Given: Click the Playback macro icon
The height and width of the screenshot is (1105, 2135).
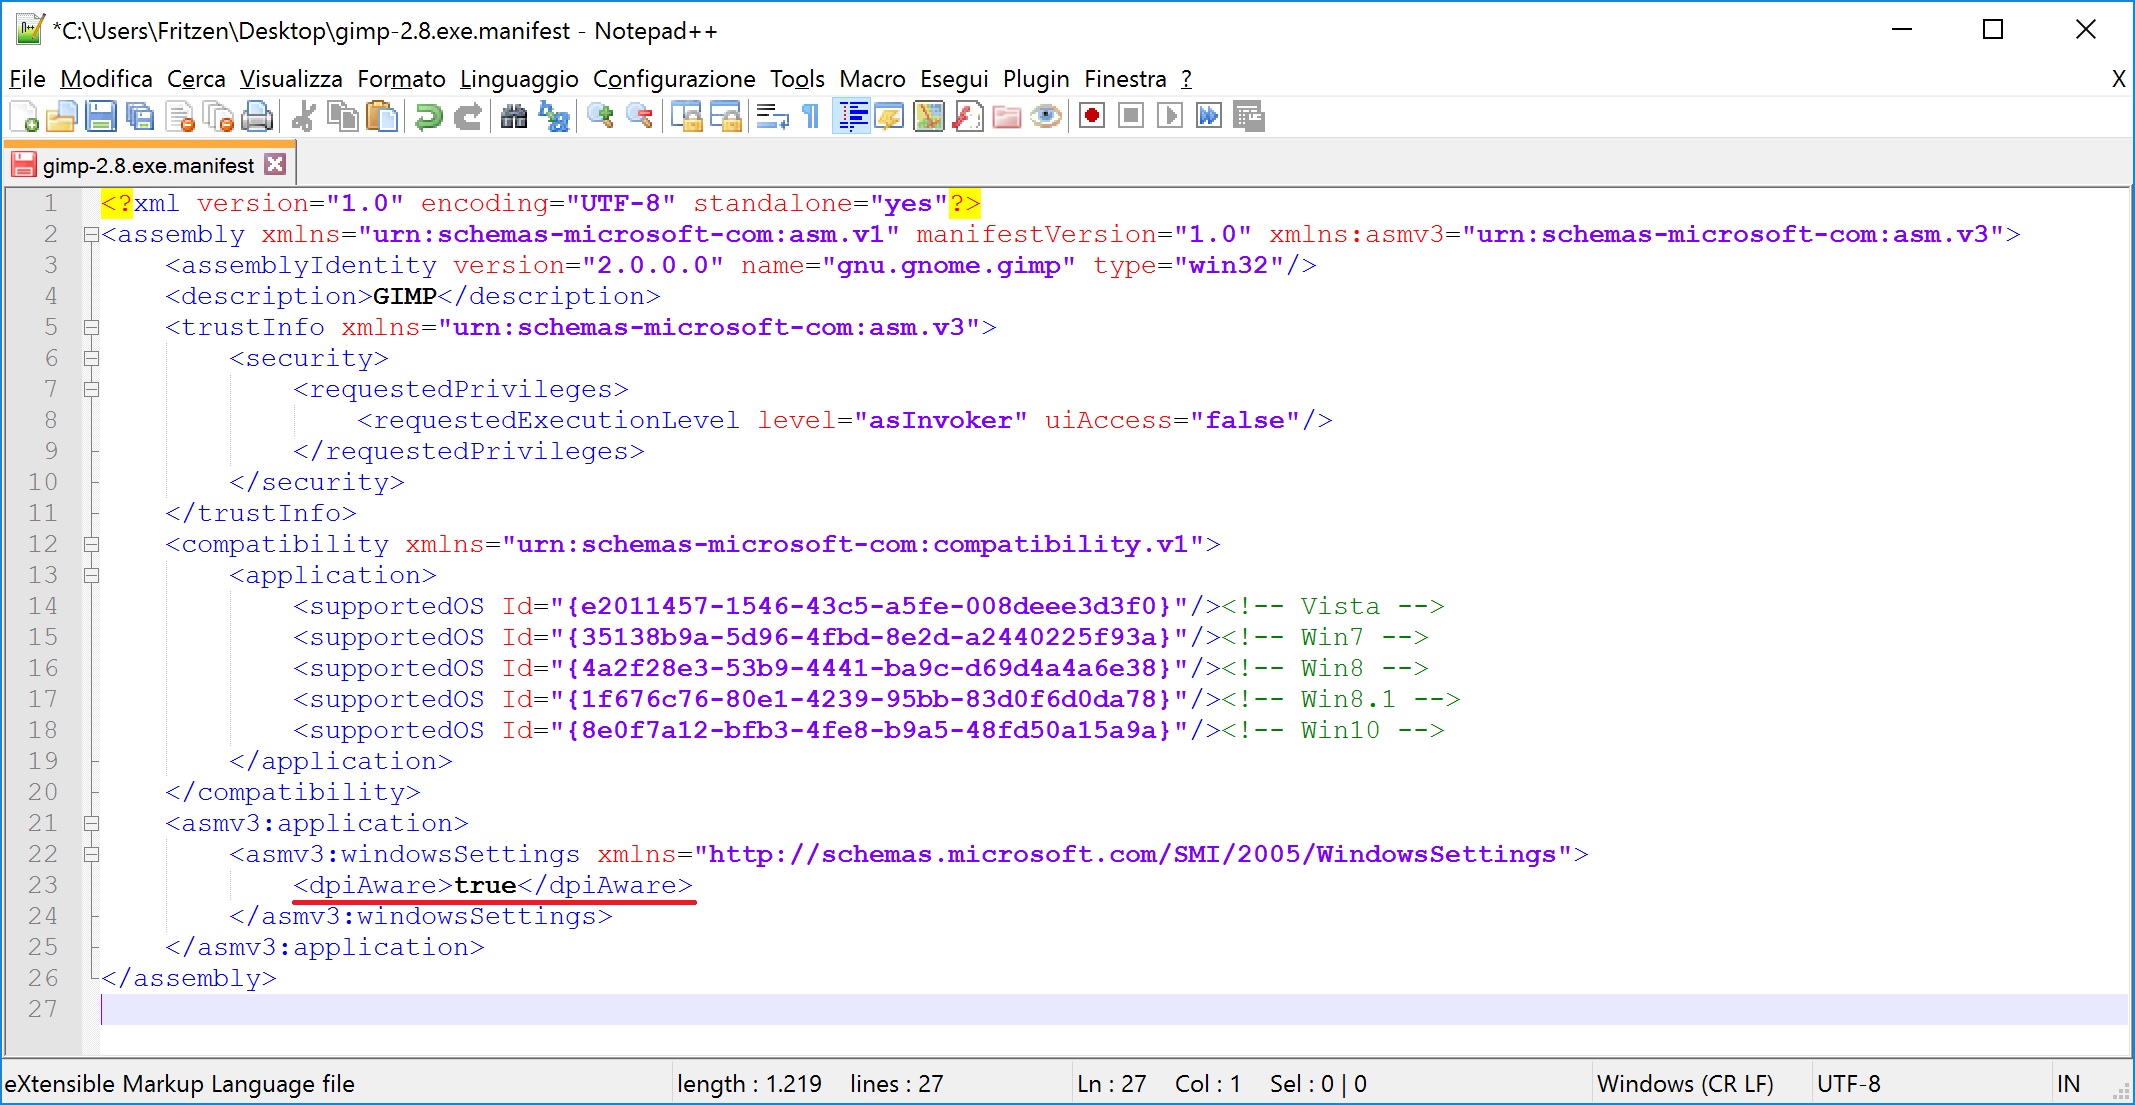Looking at the screenshot, I should point(1170,117).
